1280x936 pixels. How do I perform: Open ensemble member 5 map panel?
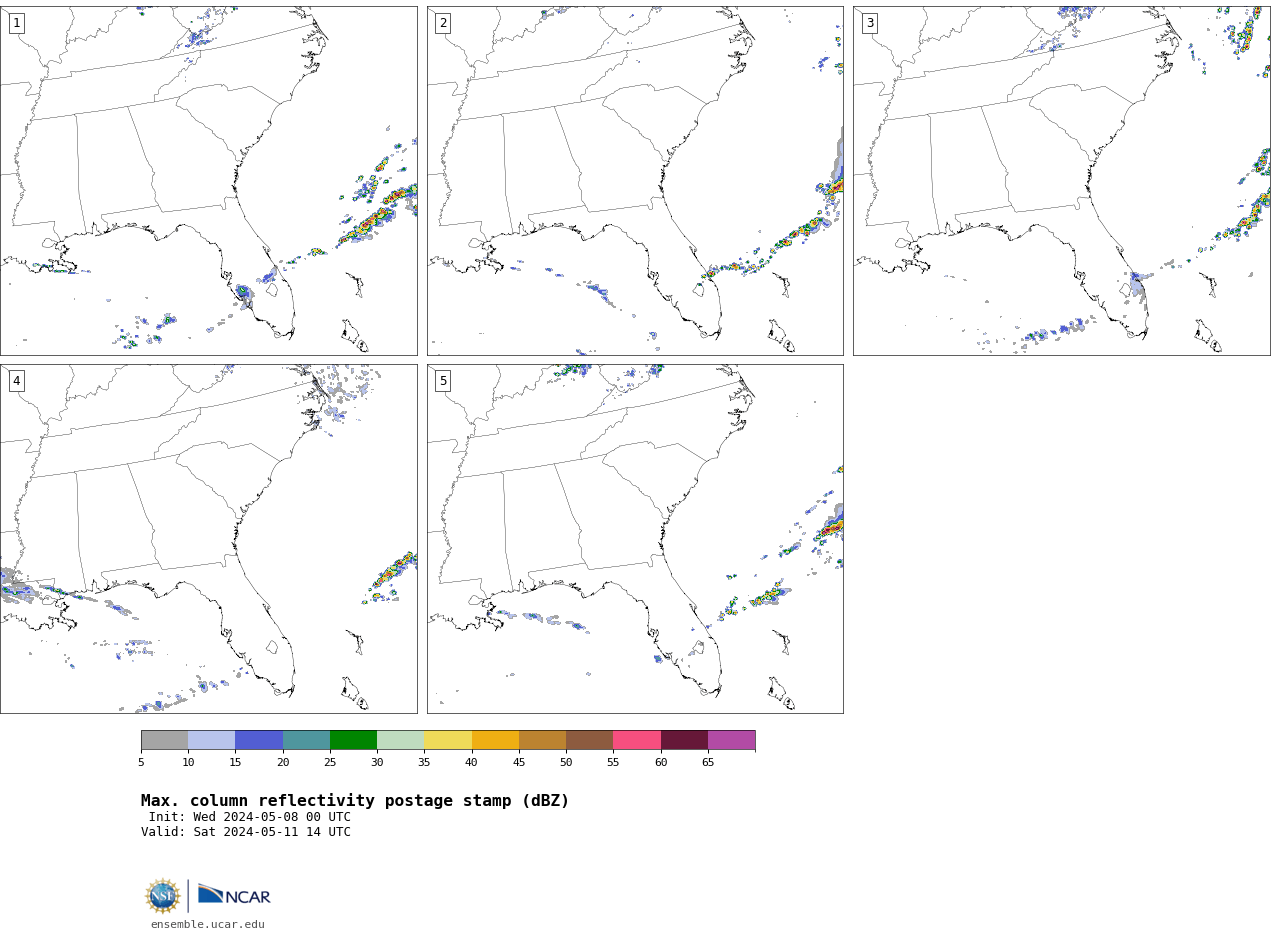pos(635,539)
